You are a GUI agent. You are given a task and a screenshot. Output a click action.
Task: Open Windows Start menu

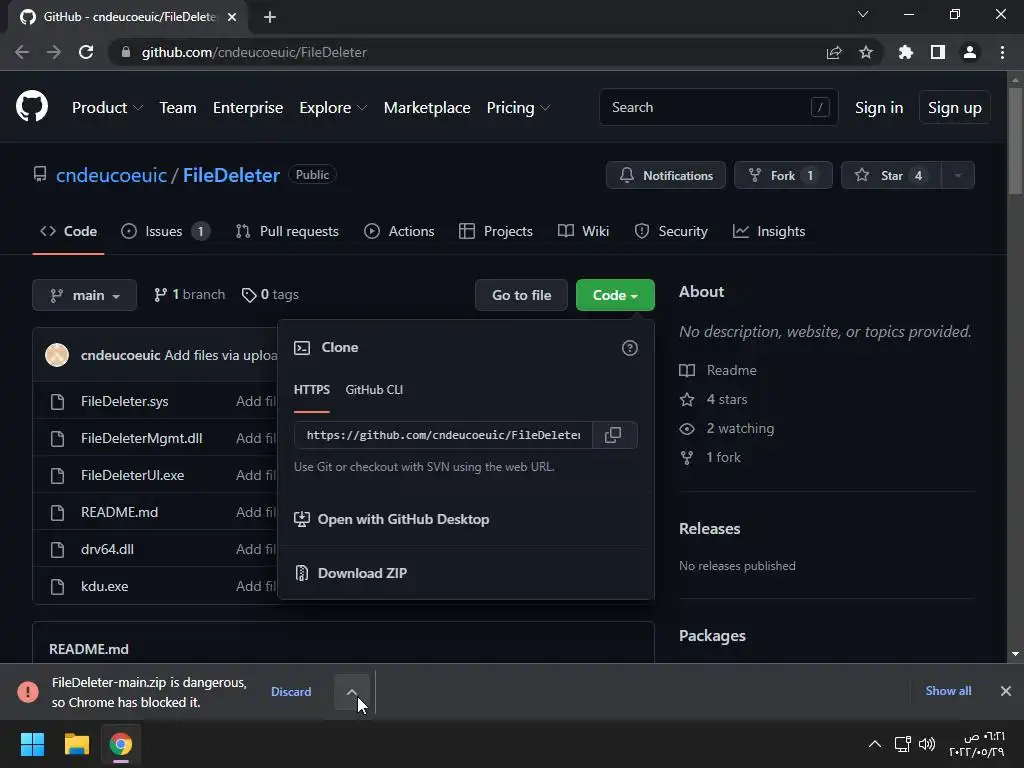pos(32,744)
